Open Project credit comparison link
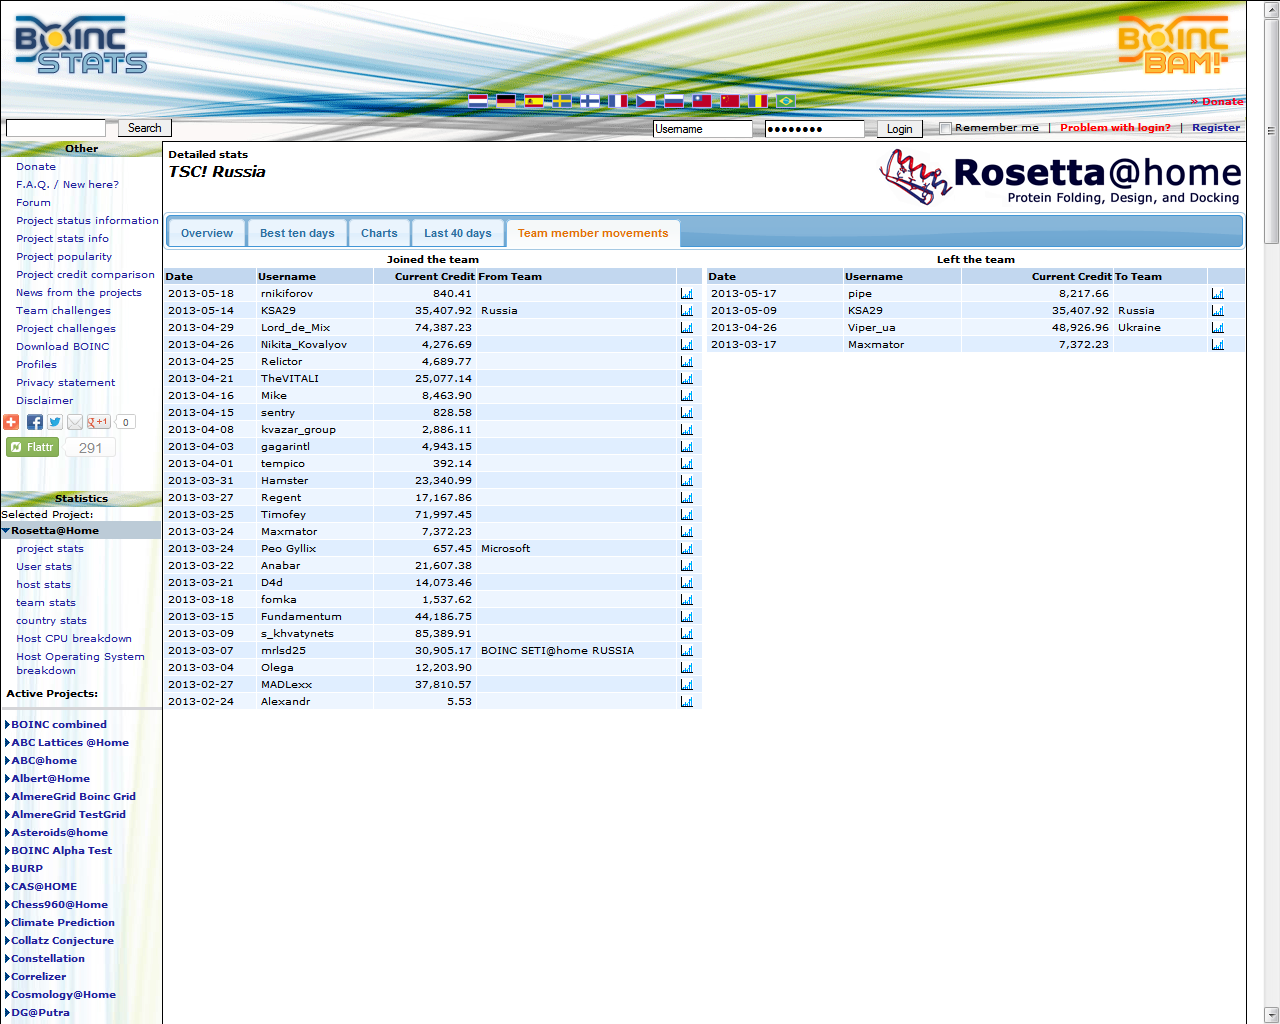This screenshot has height=1024, width=1280. click(x=85, y=275)
